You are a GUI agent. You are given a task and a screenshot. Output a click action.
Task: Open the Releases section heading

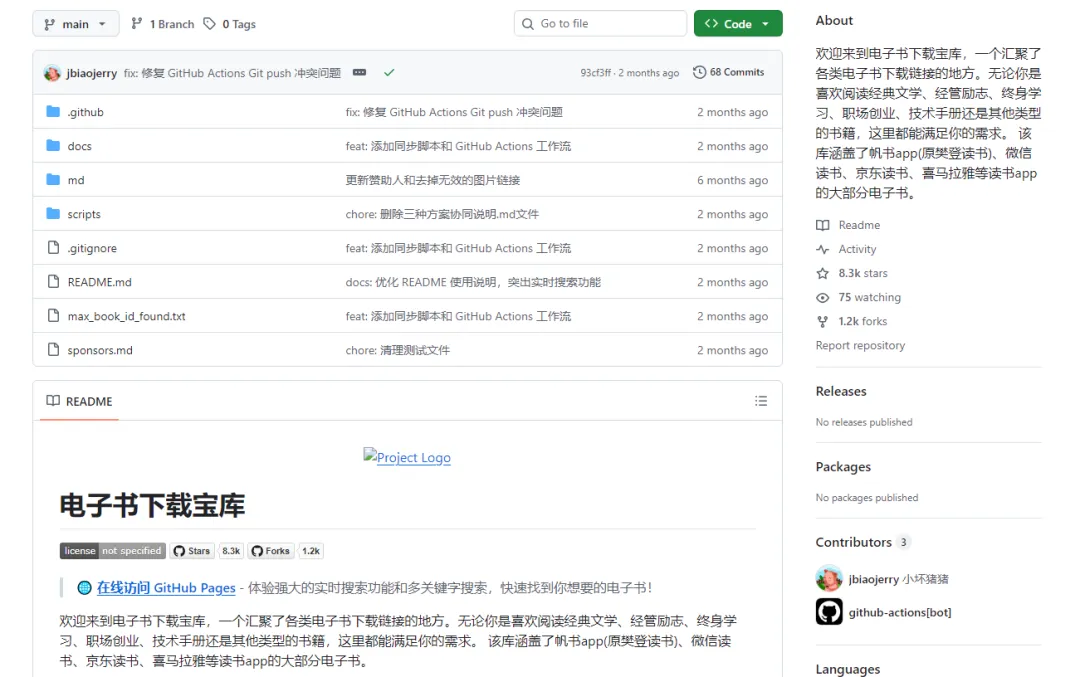(841, 391)
